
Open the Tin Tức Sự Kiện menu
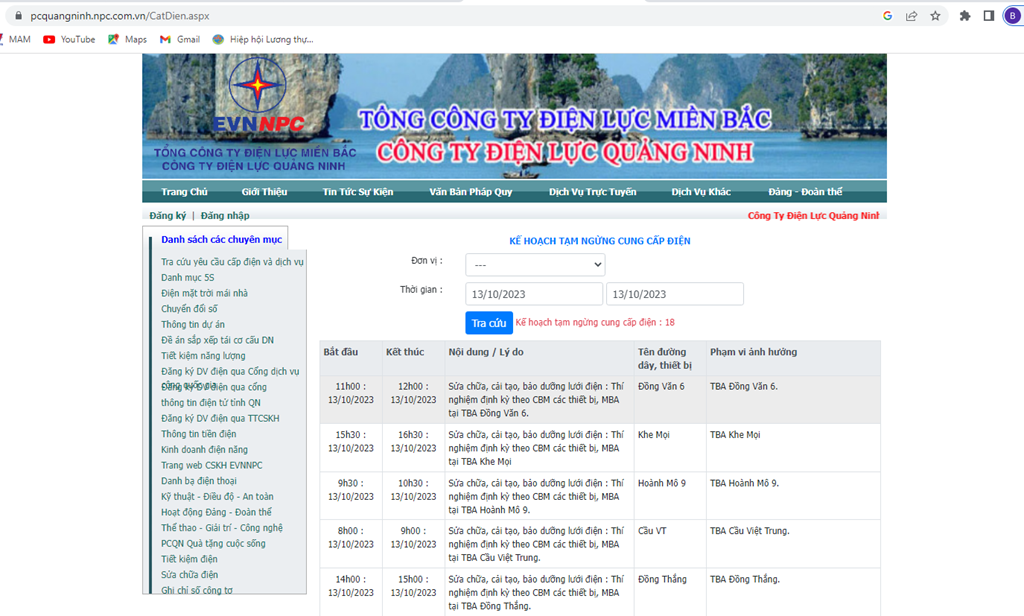click(358, 191)
